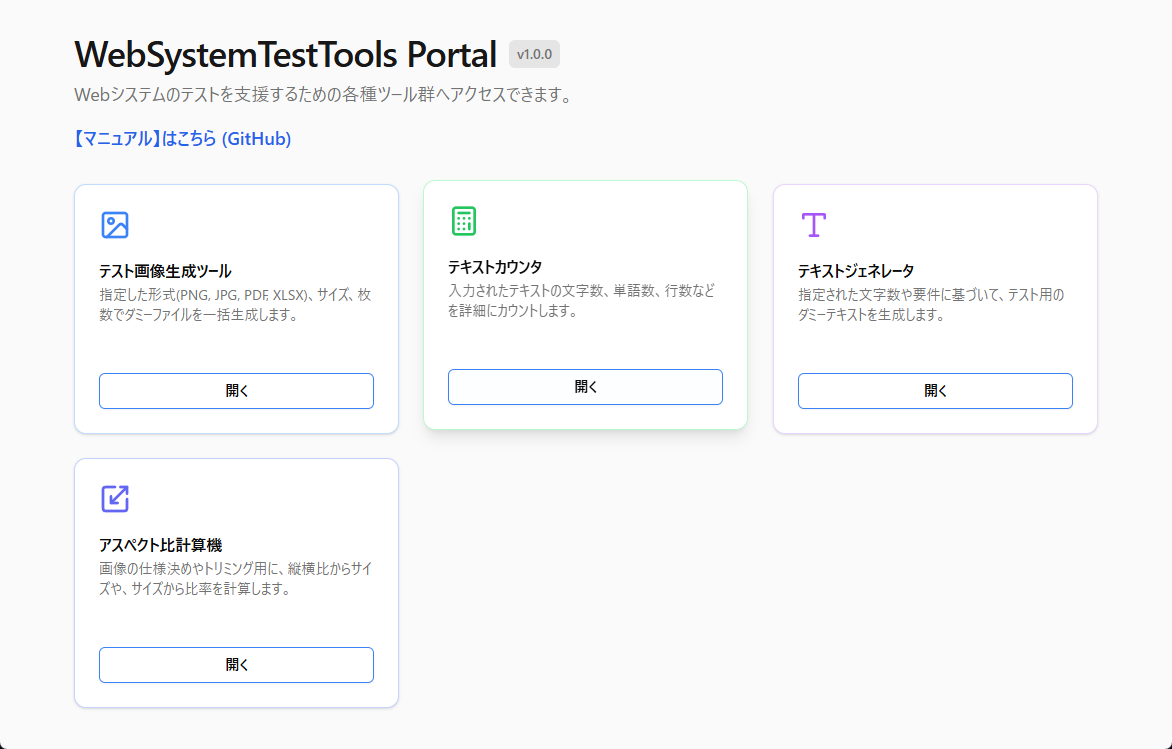Image resolution: width=1172 pixels, height=749 pixels.
Task: Launch テキストジェネレータ using its 開く button
Action: pos(935,391)
